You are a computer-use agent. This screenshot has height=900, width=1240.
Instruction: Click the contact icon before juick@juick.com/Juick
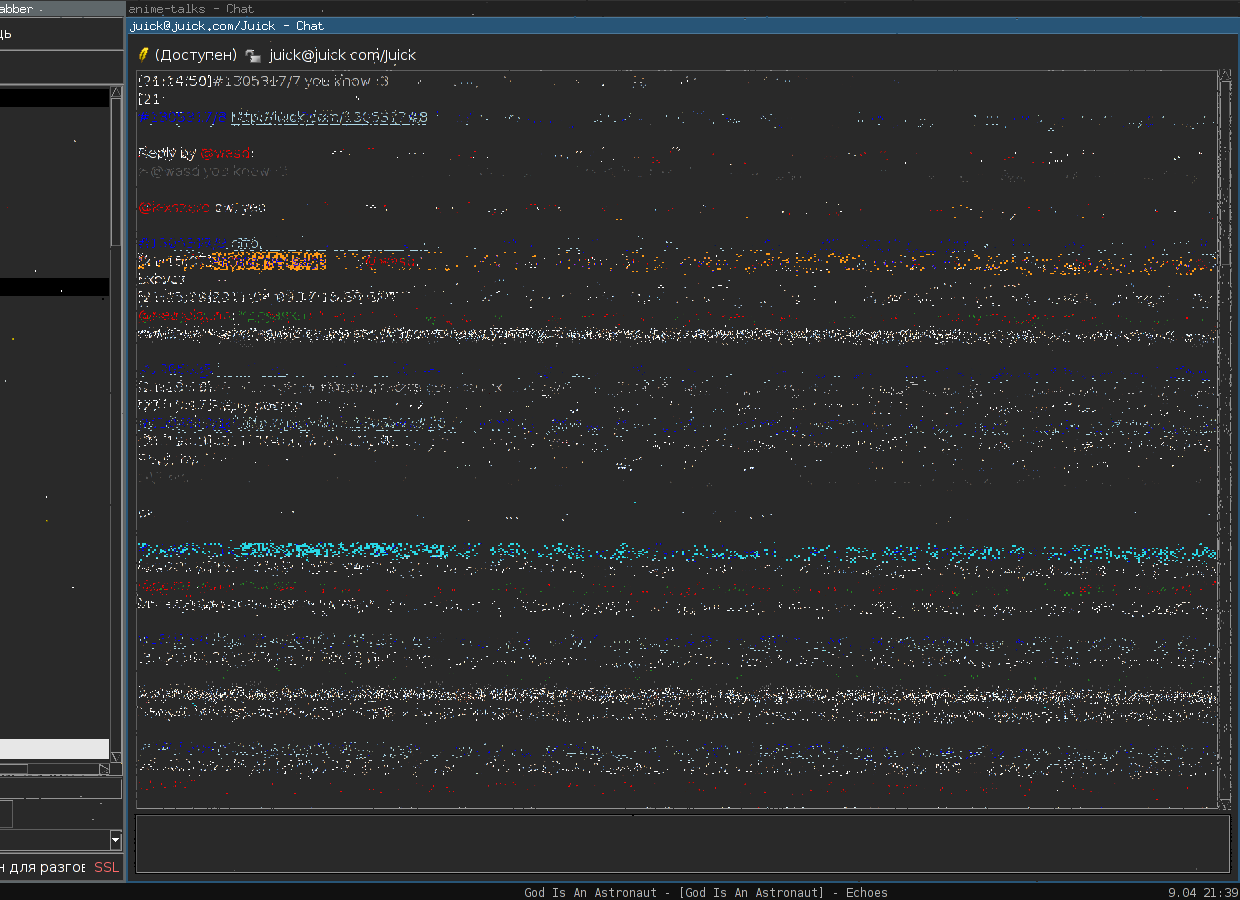(x=254, y=56)
